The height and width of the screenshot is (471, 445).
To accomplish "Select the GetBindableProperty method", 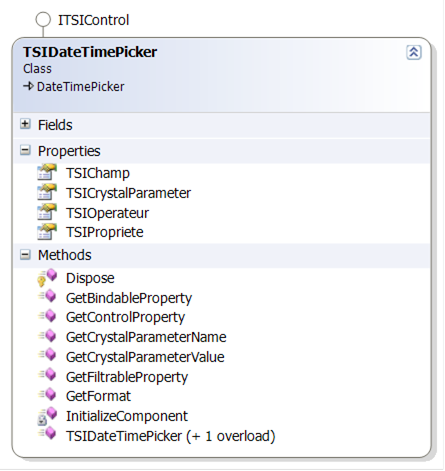I will (x=129, y=298).
